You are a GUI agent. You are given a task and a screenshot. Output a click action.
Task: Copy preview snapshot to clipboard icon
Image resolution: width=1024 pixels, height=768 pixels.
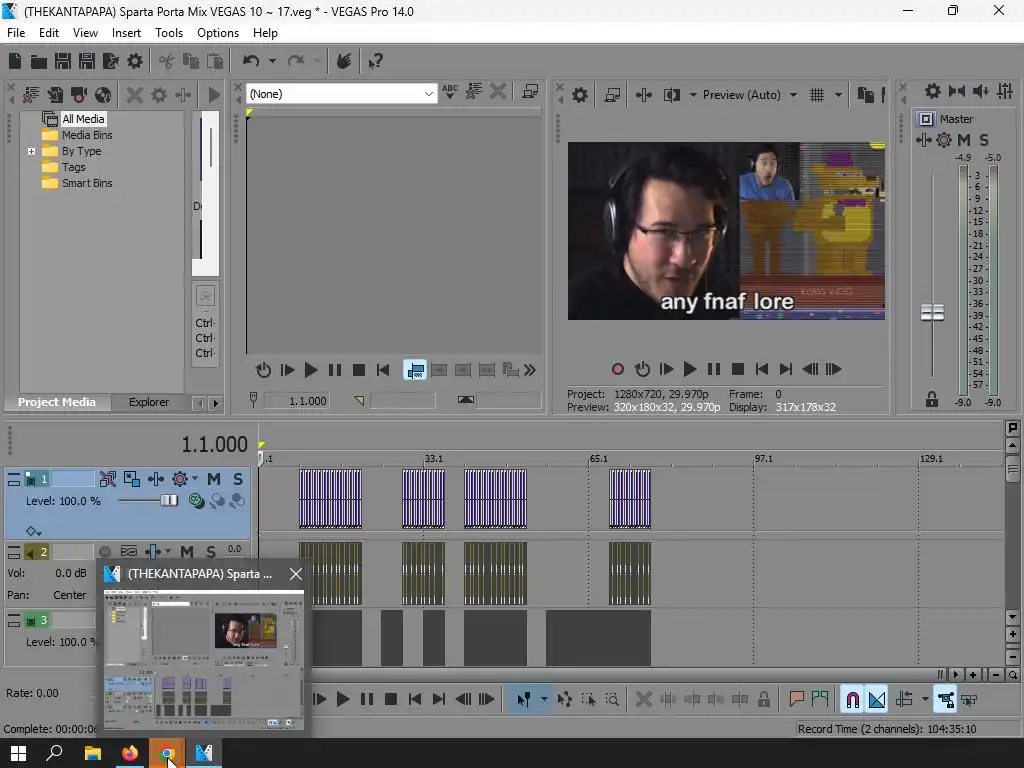click(x=865, y=95)
